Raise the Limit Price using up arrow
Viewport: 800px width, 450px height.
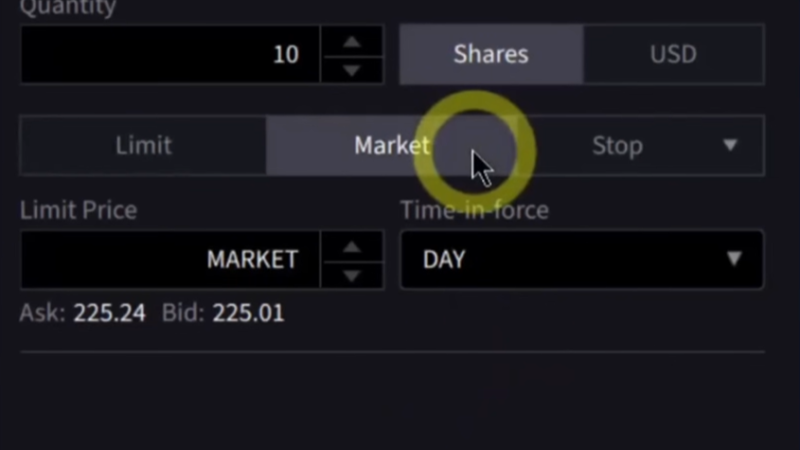pyautogui.click(x=351, y=246)
